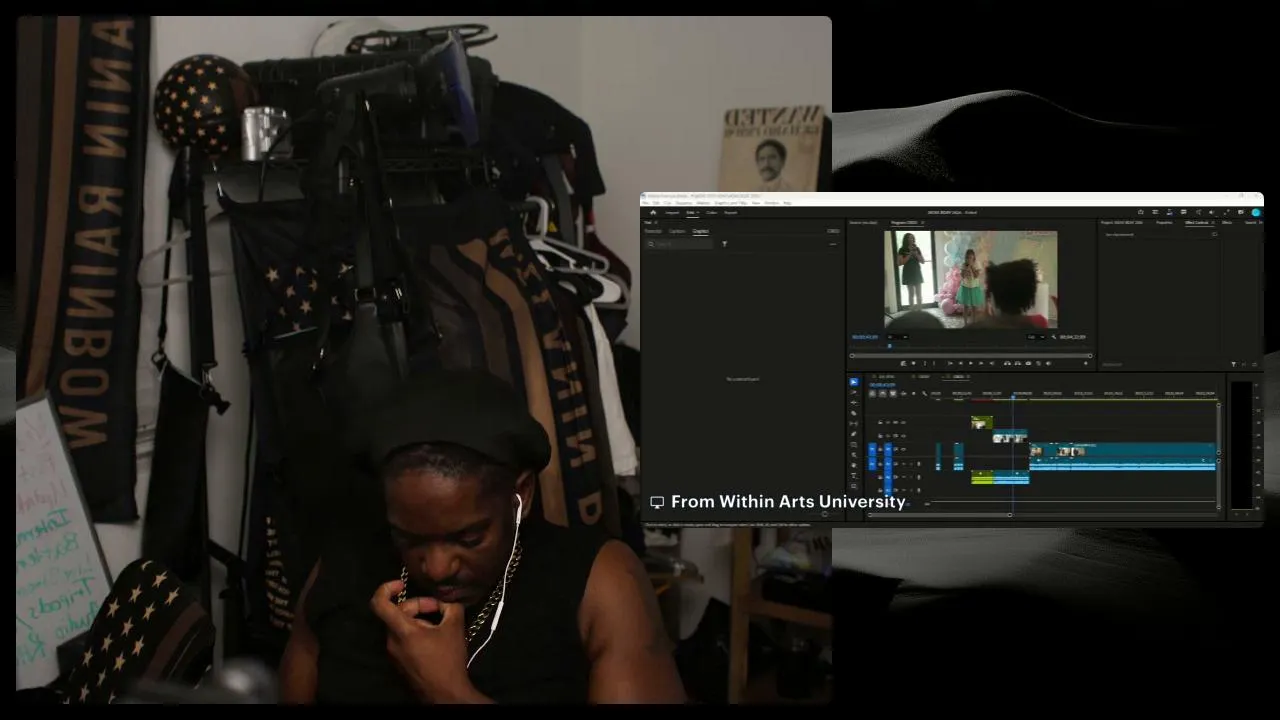Select the Slip tool

pyautogui.click(x=853, y=423)
